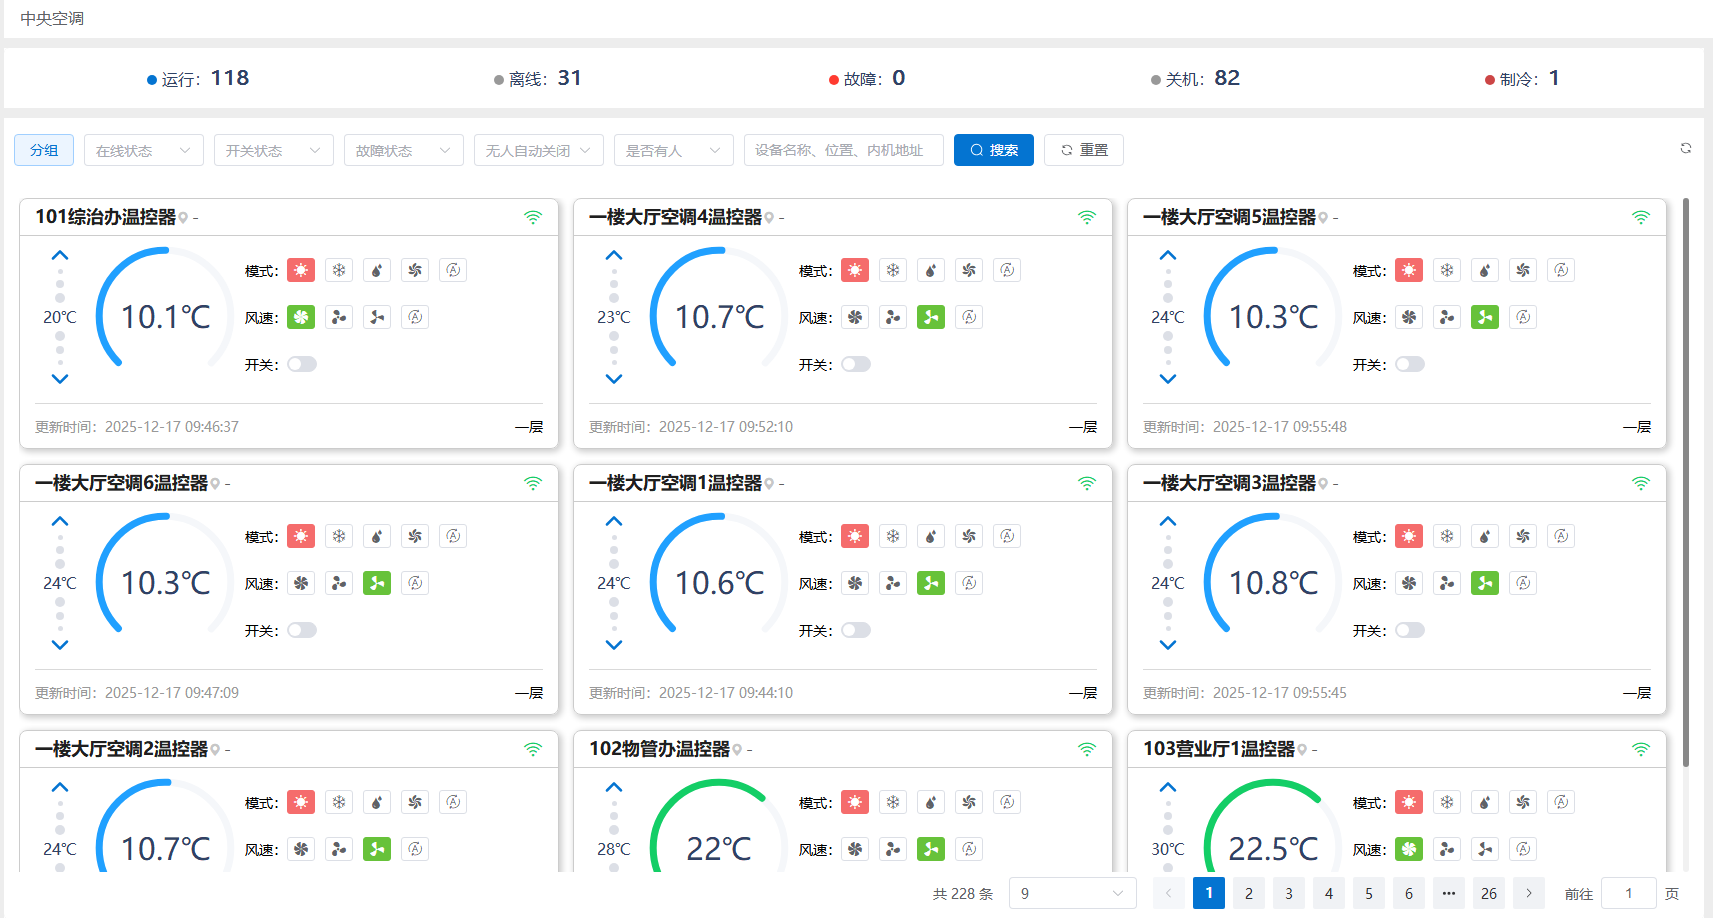Select high fan speed on 一楼大厅空调1温控器
Image resolution: width=1713 pixels, height=918 pixels.
(x=855, y=583)
